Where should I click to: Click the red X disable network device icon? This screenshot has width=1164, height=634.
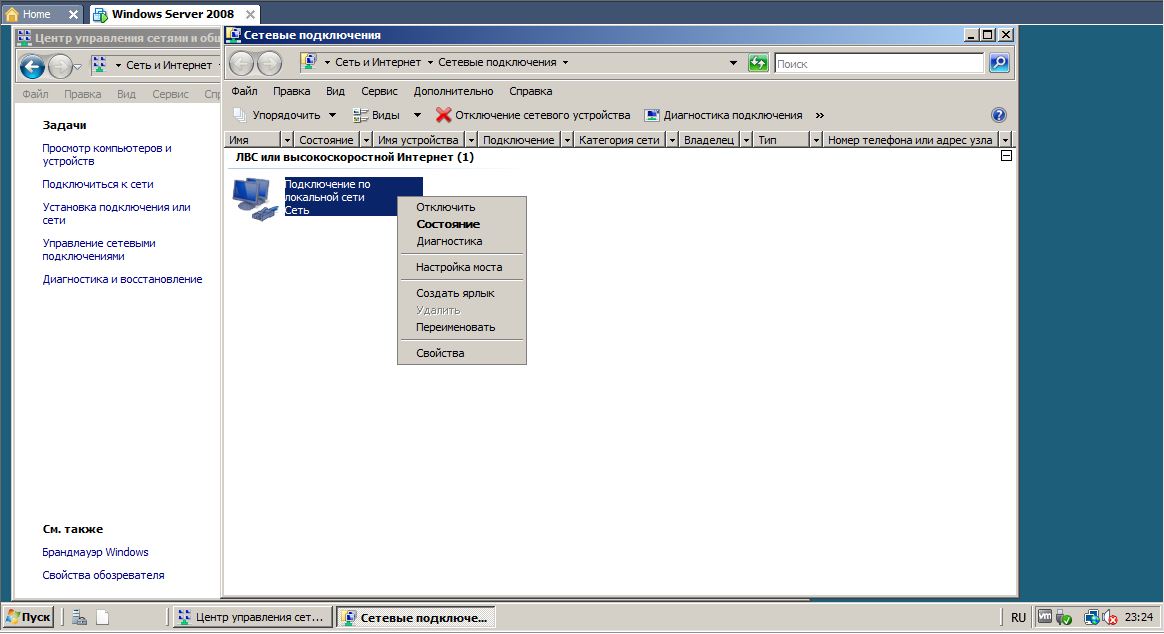point(443,115)
